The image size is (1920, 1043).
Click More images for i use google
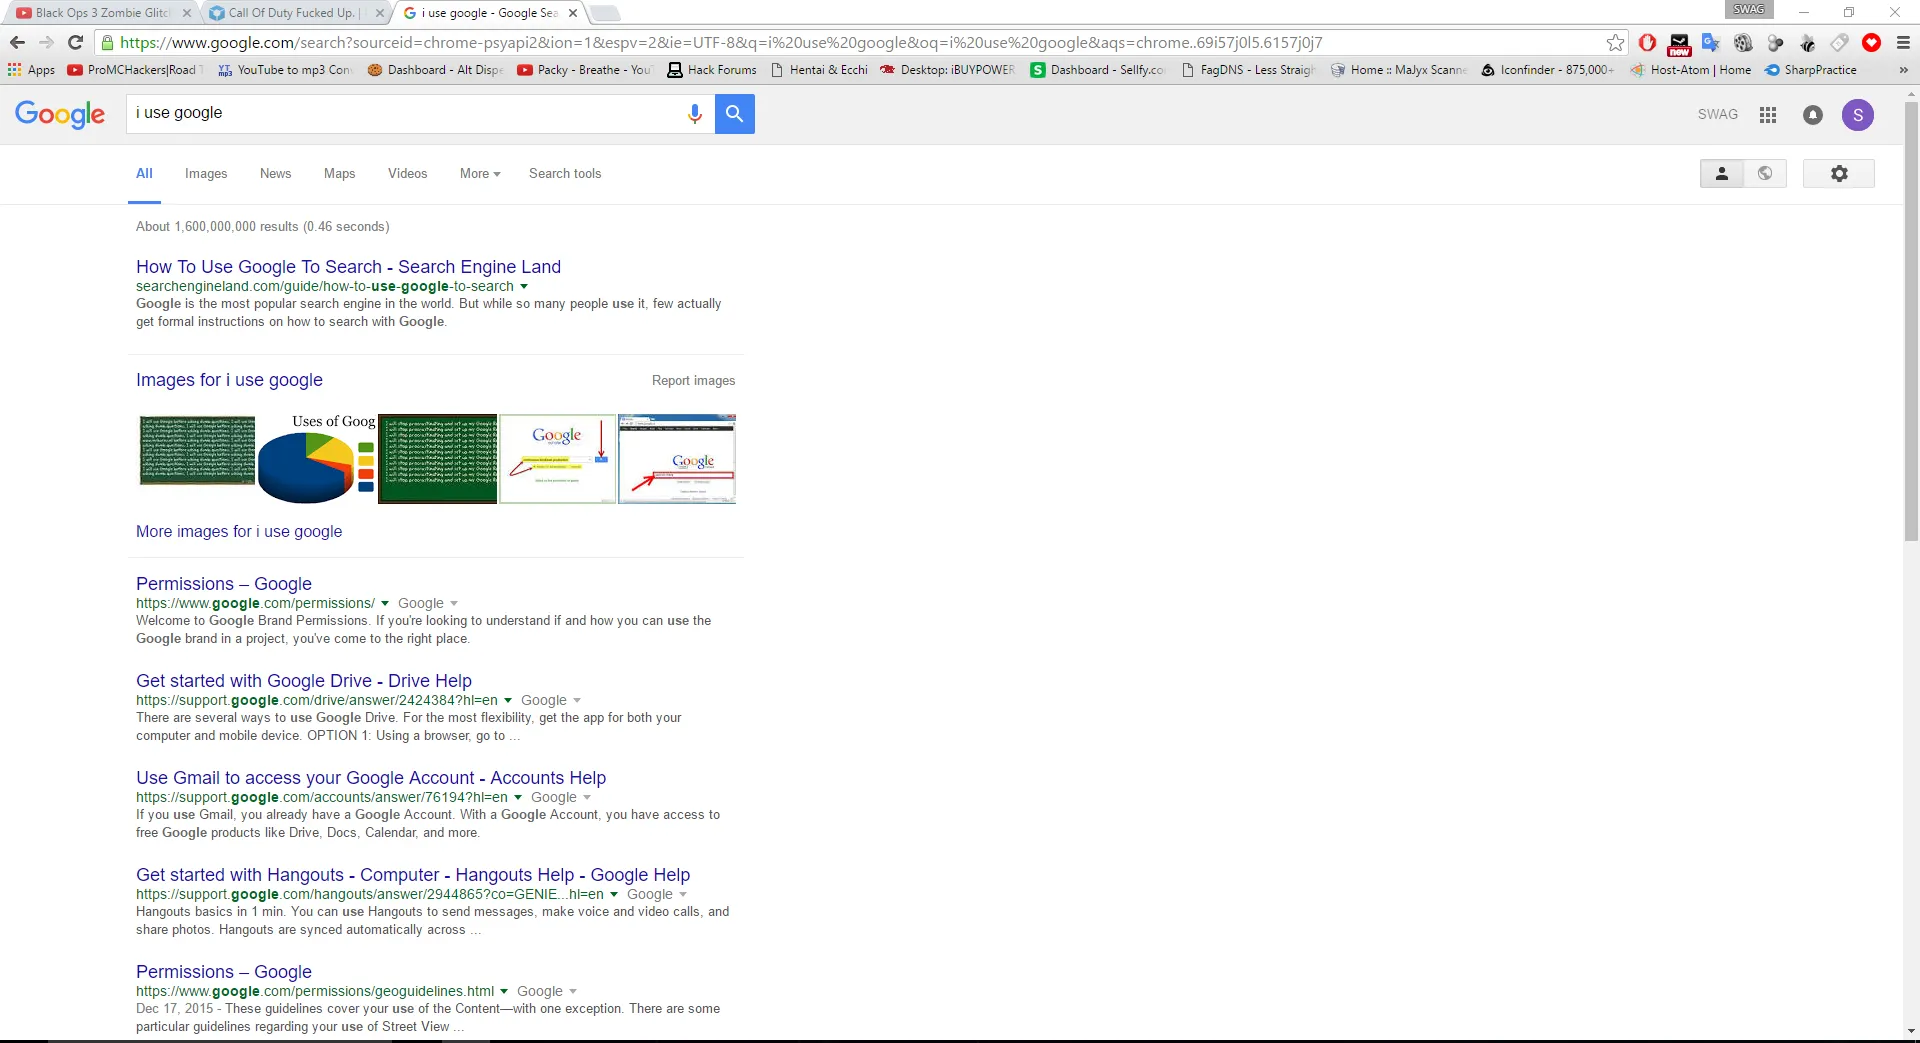click(x=239, y=532)
